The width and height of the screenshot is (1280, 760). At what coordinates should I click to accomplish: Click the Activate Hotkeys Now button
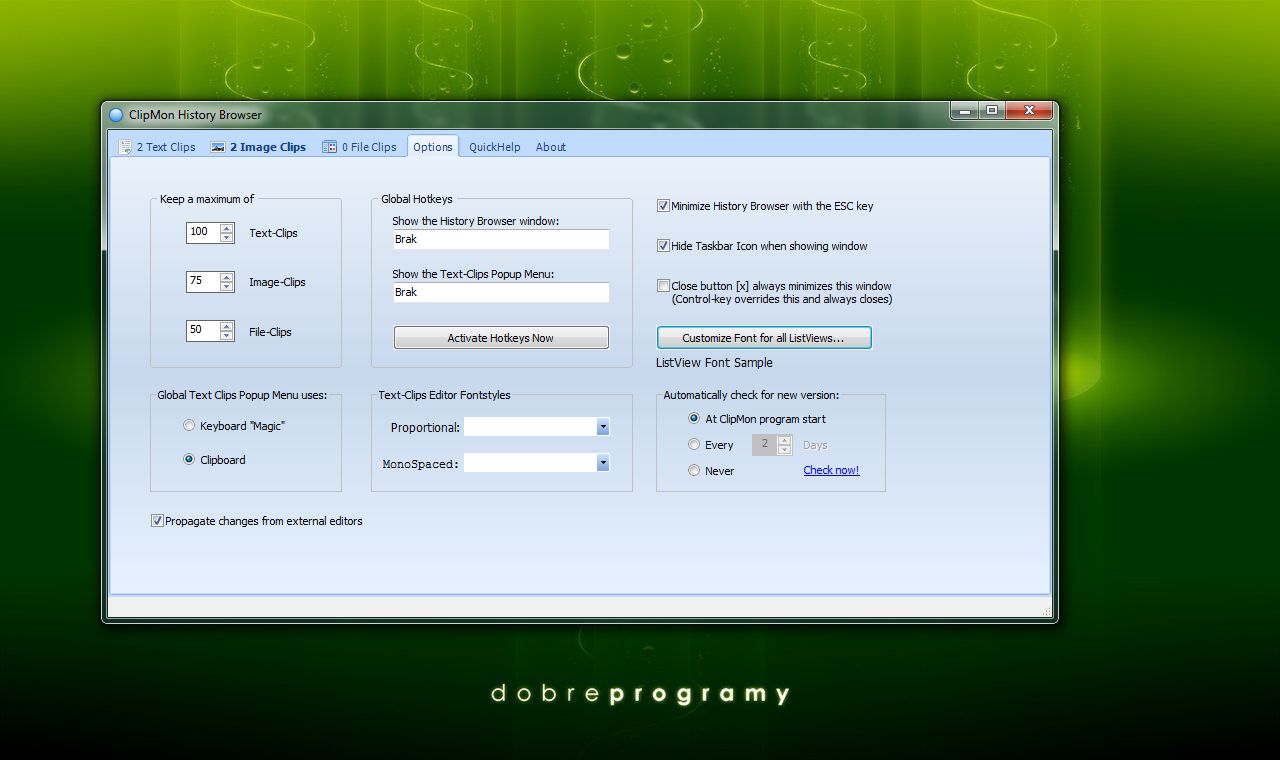coord(501,338)
